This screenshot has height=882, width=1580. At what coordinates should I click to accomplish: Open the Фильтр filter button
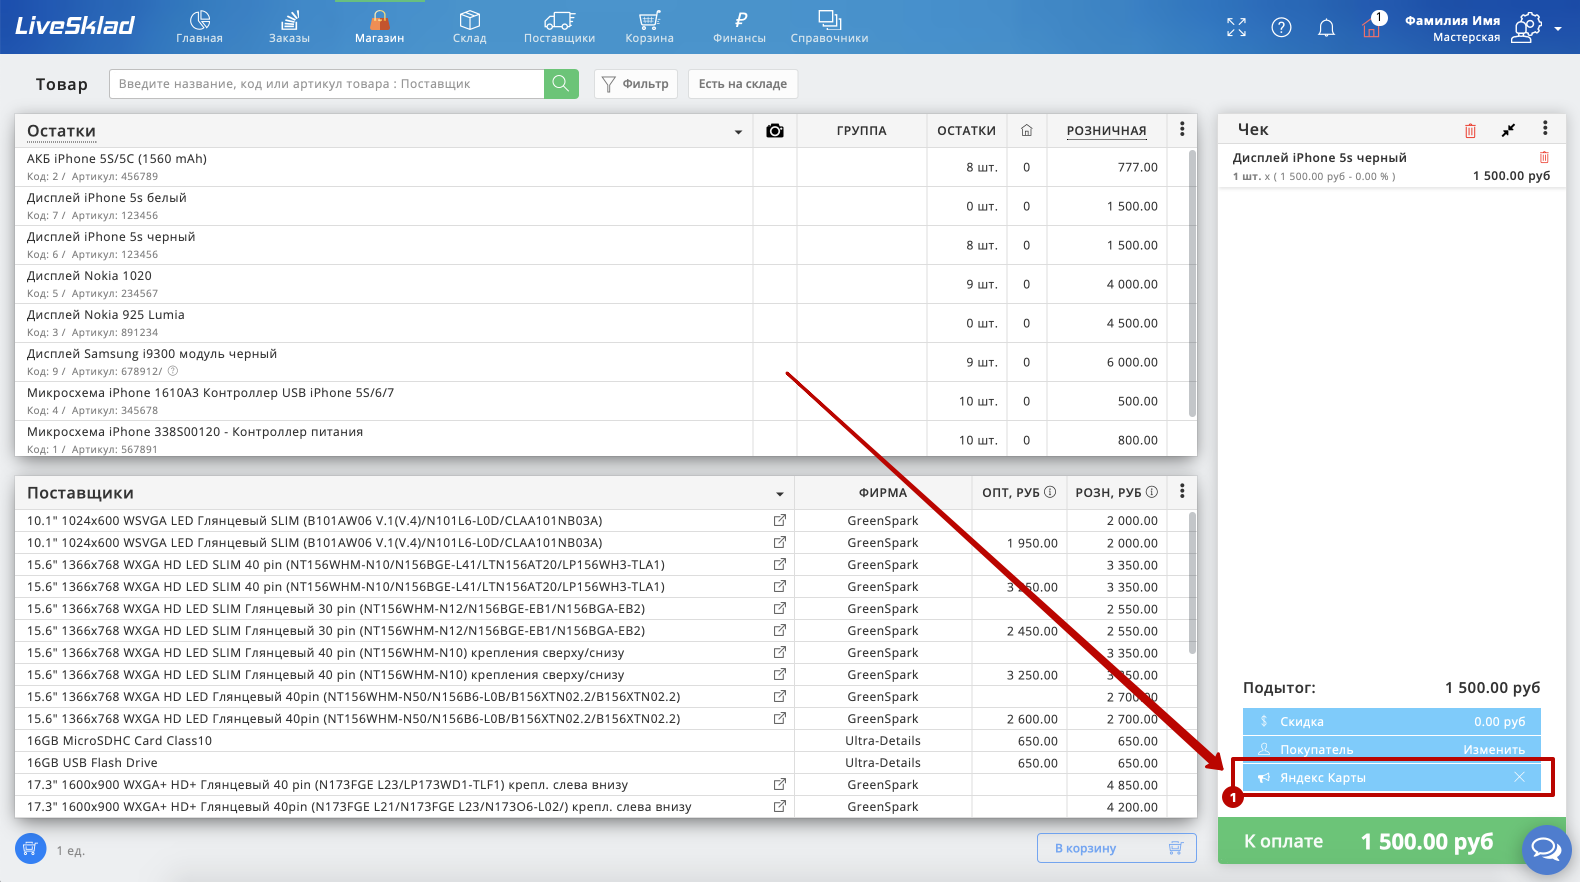[636, 84]
